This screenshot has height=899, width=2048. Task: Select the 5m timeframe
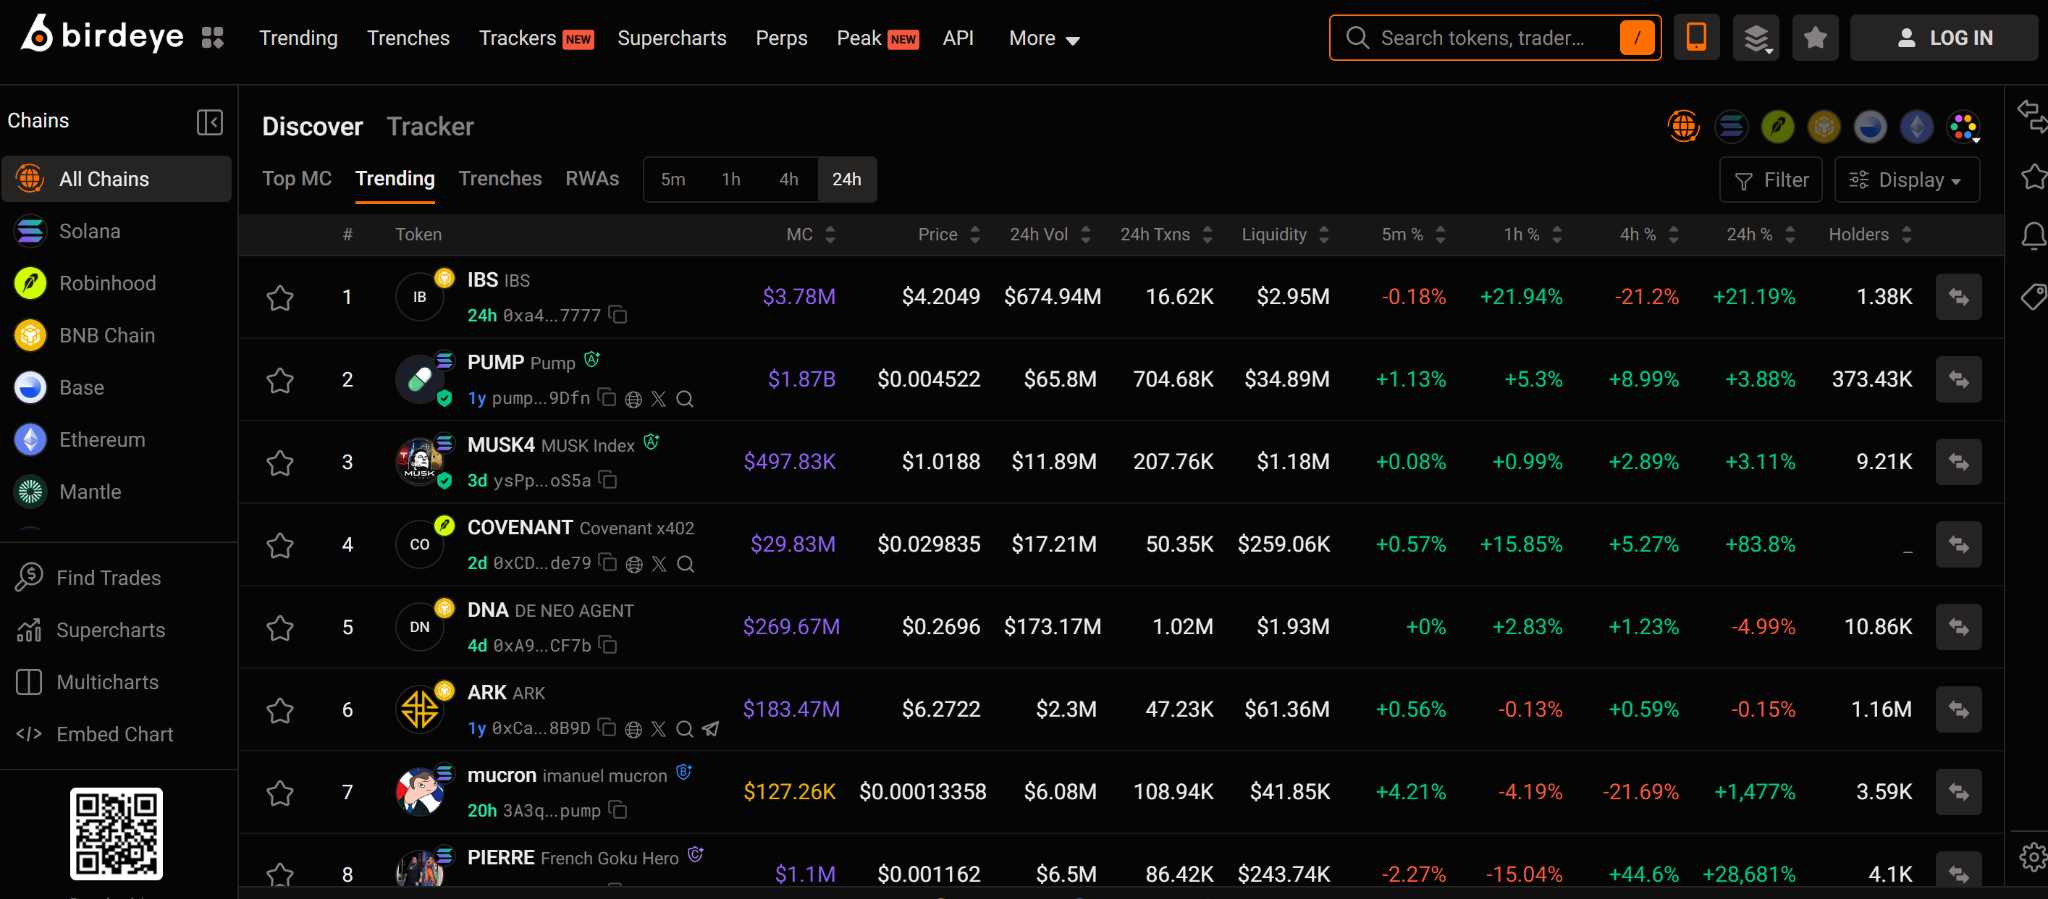[x=673, y=180]
